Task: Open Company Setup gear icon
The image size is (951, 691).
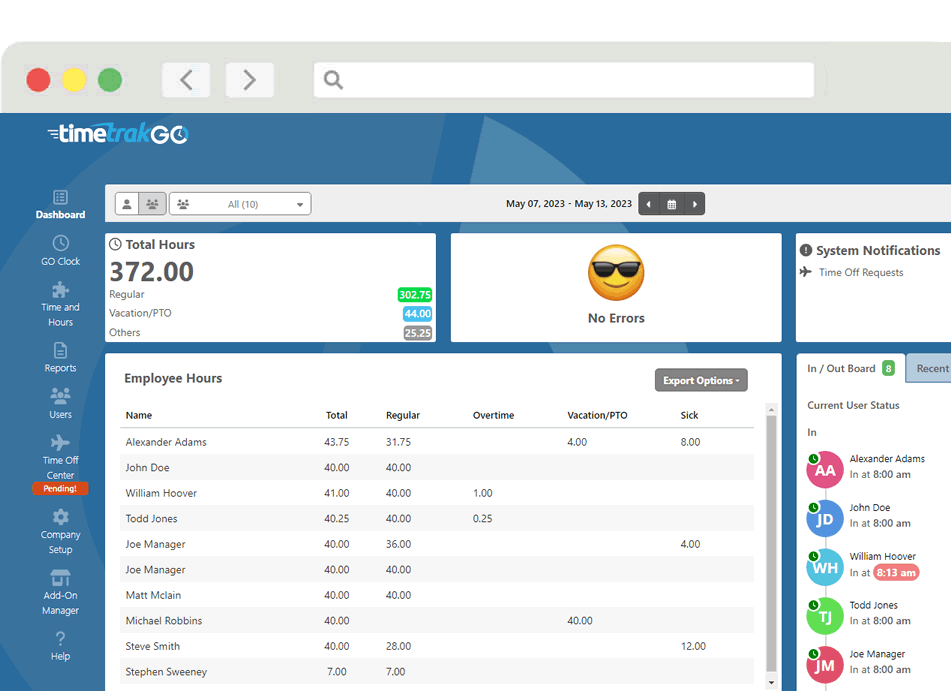Action: point(60,517)
